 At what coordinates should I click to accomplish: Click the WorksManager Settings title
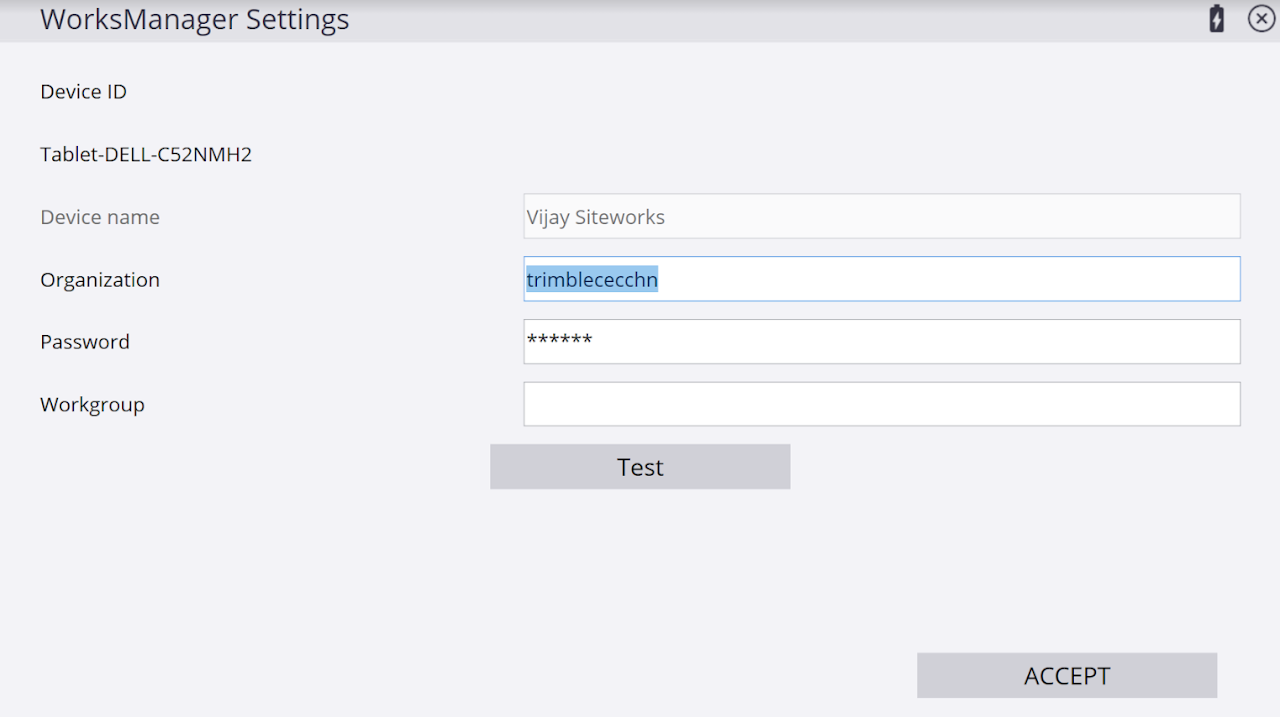point(195,19)
